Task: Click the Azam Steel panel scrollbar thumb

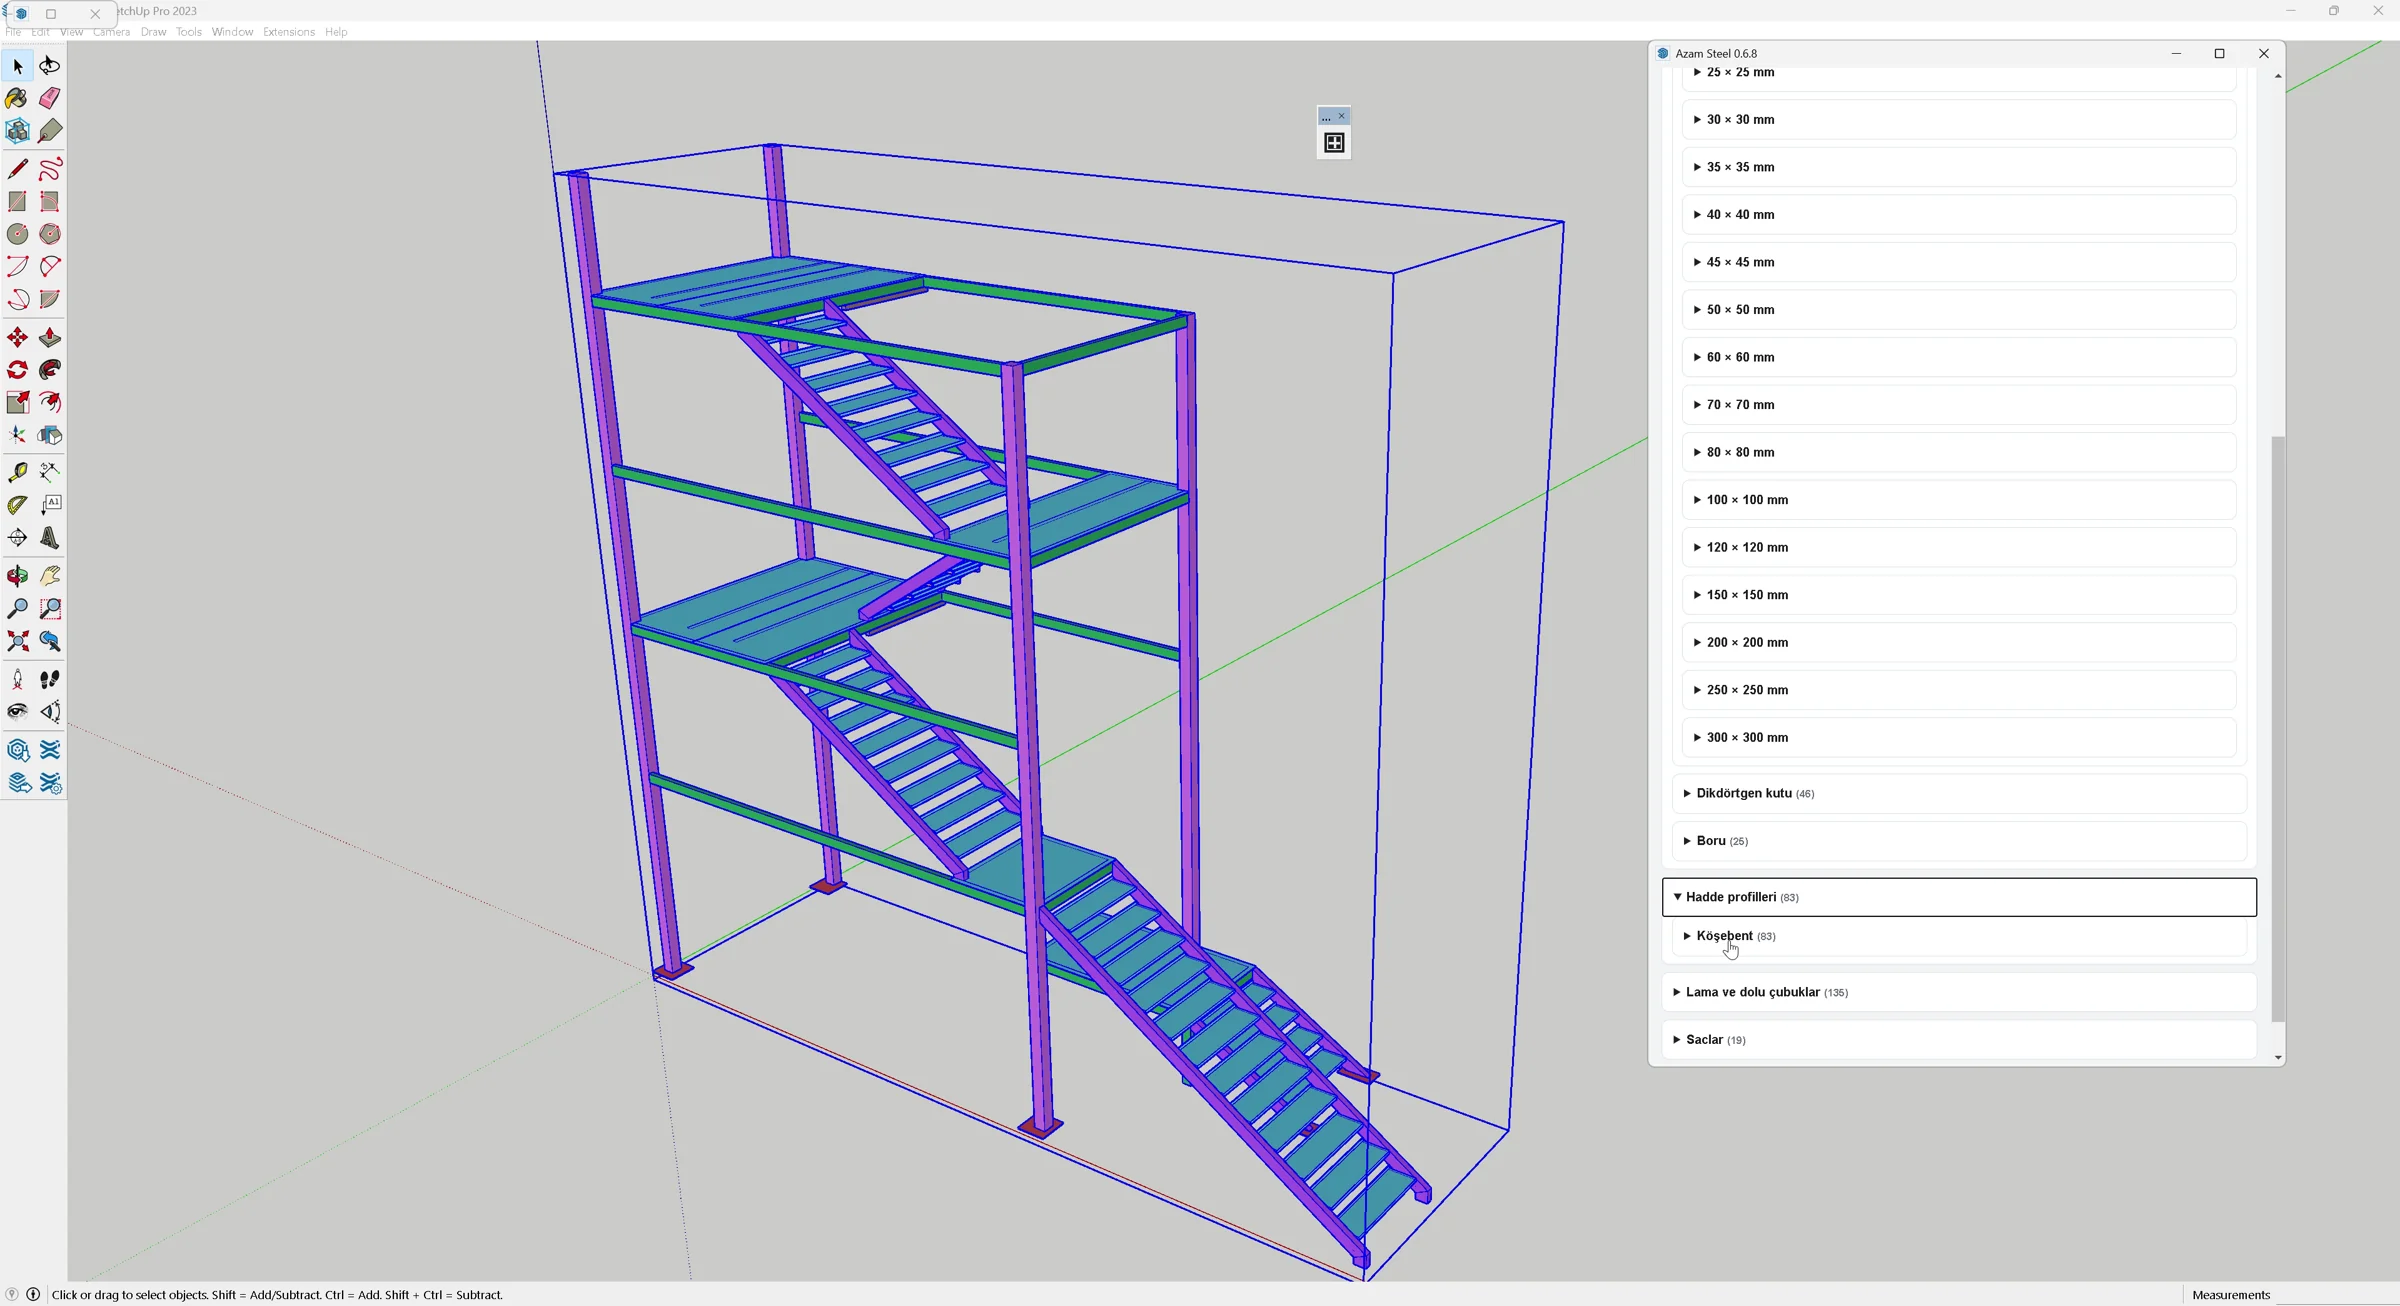Action: coord(2278,729)
